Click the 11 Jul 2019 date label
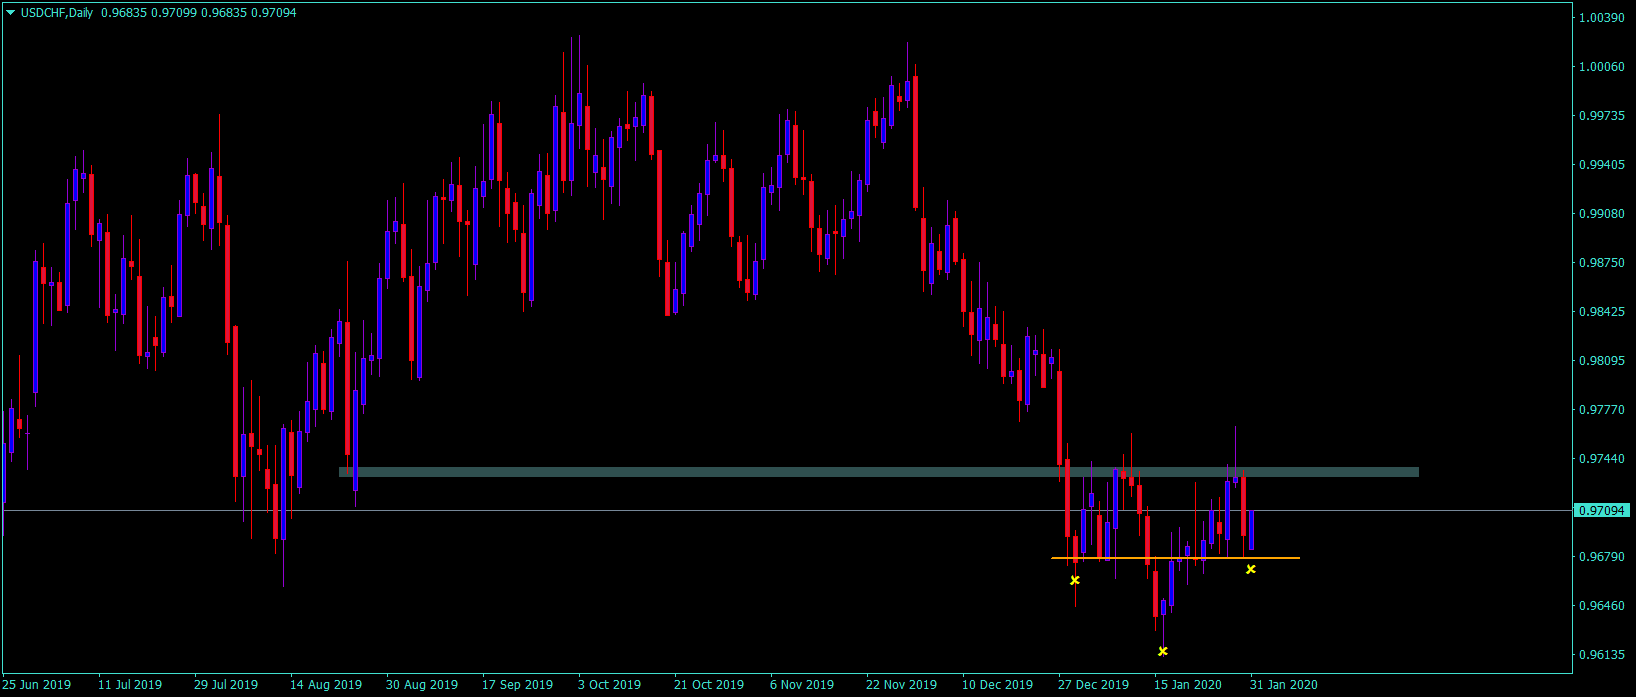Viewport: 1636px width, 697px height. click(130, 685)
